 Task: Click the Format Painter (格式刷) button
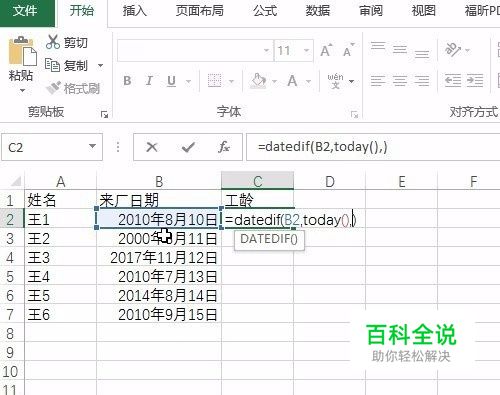click(73, 88)
